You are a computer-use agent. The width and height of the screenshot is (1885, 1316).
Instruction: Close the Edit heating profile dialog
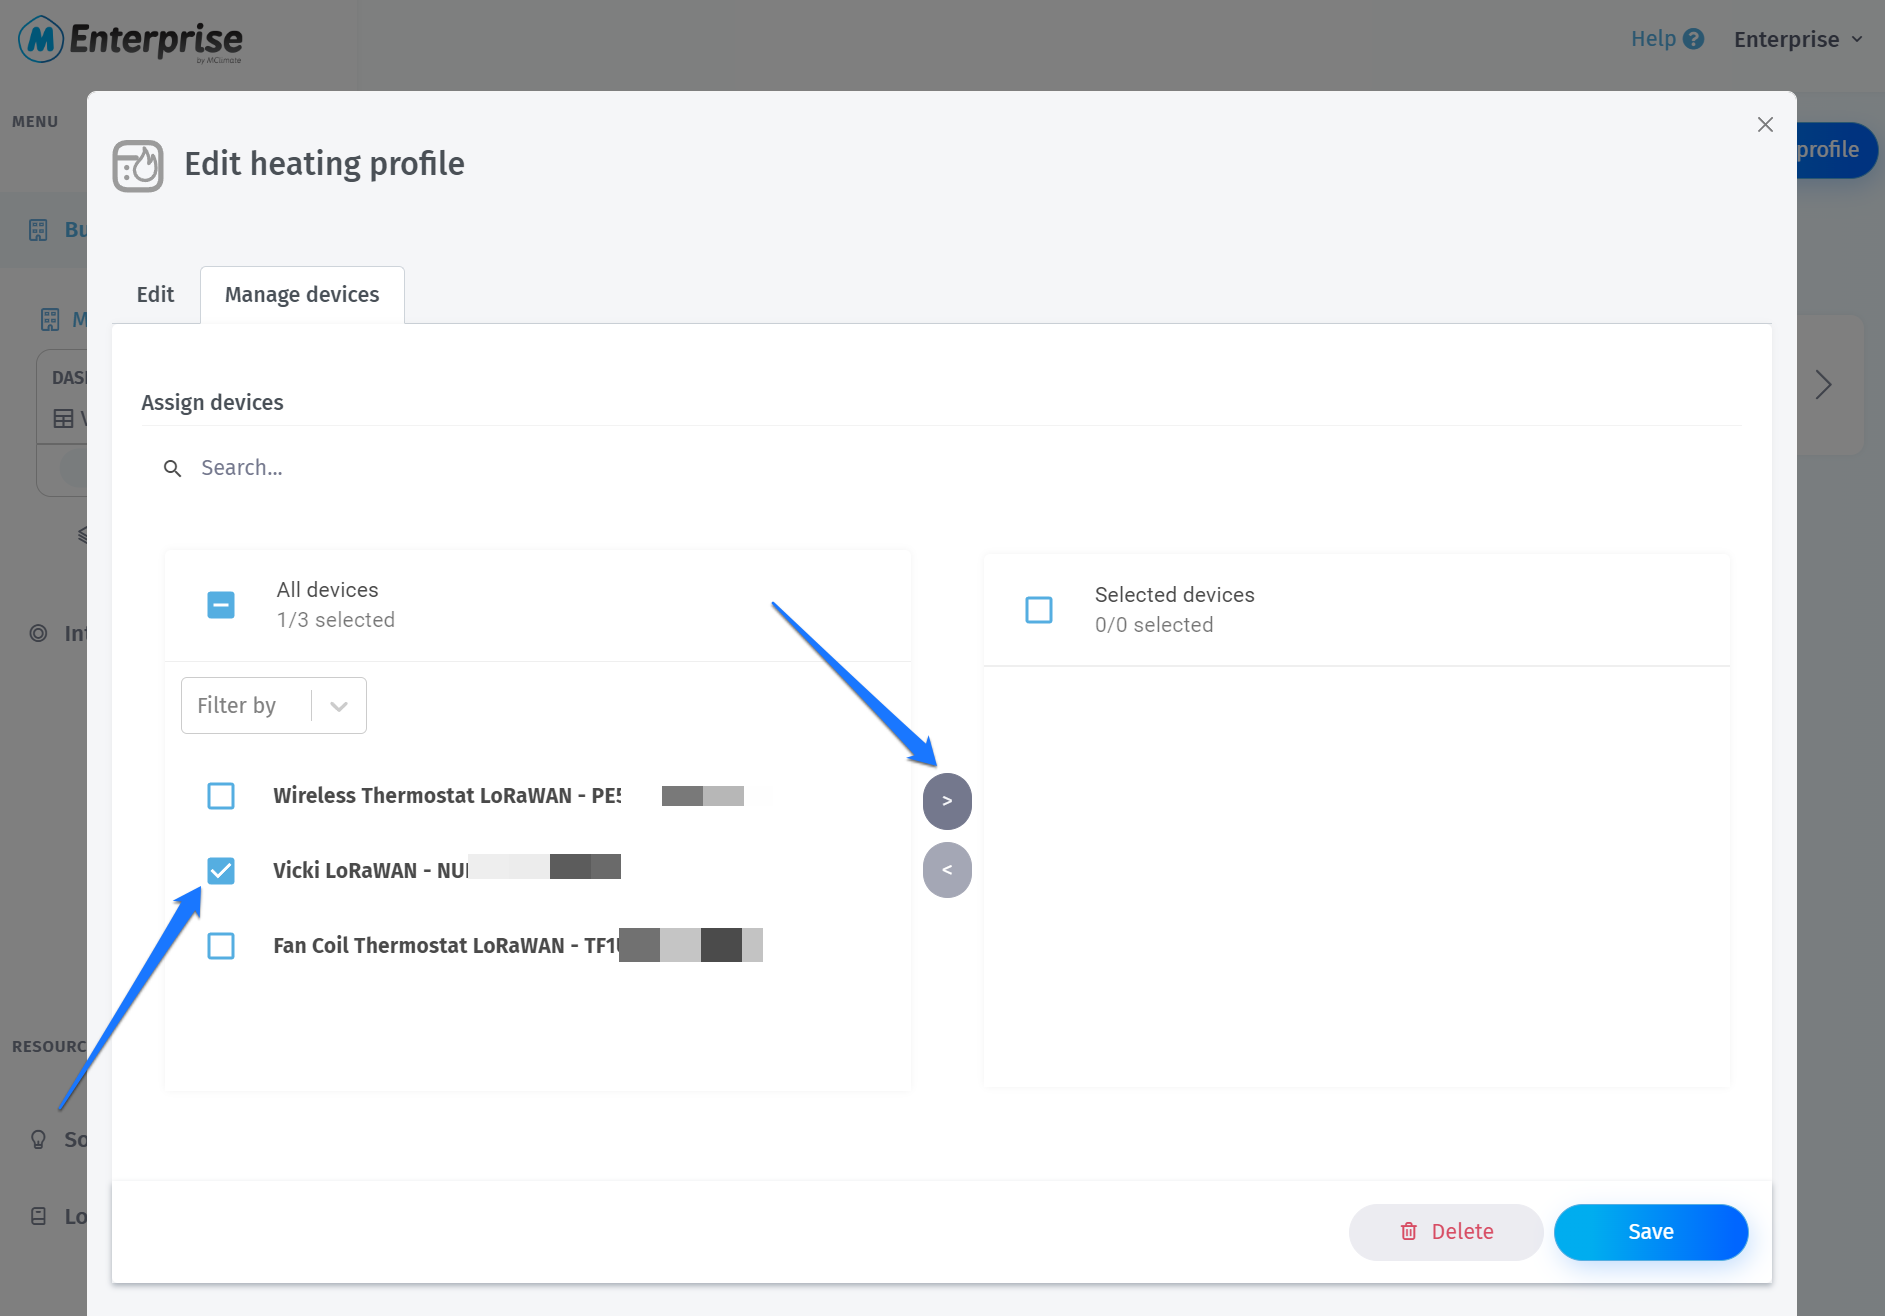pos(1765,124)
